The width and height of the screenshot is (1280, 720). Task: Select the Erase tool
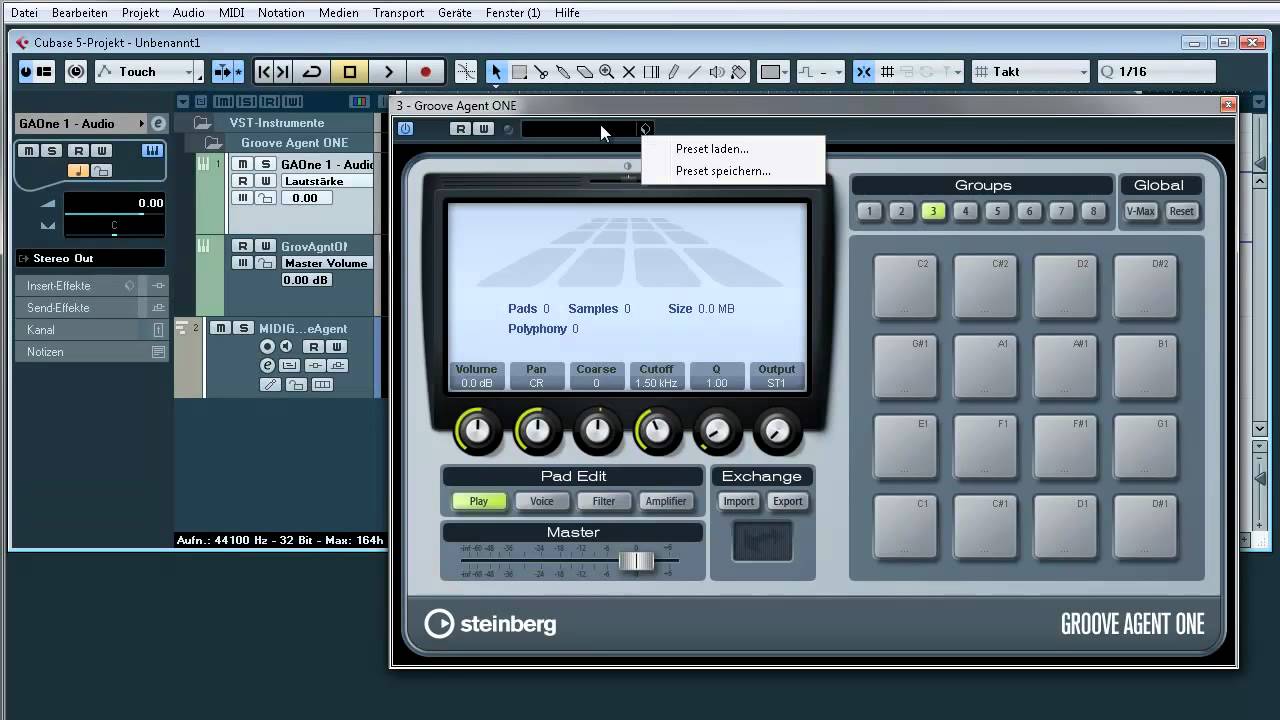pos(585,72)
